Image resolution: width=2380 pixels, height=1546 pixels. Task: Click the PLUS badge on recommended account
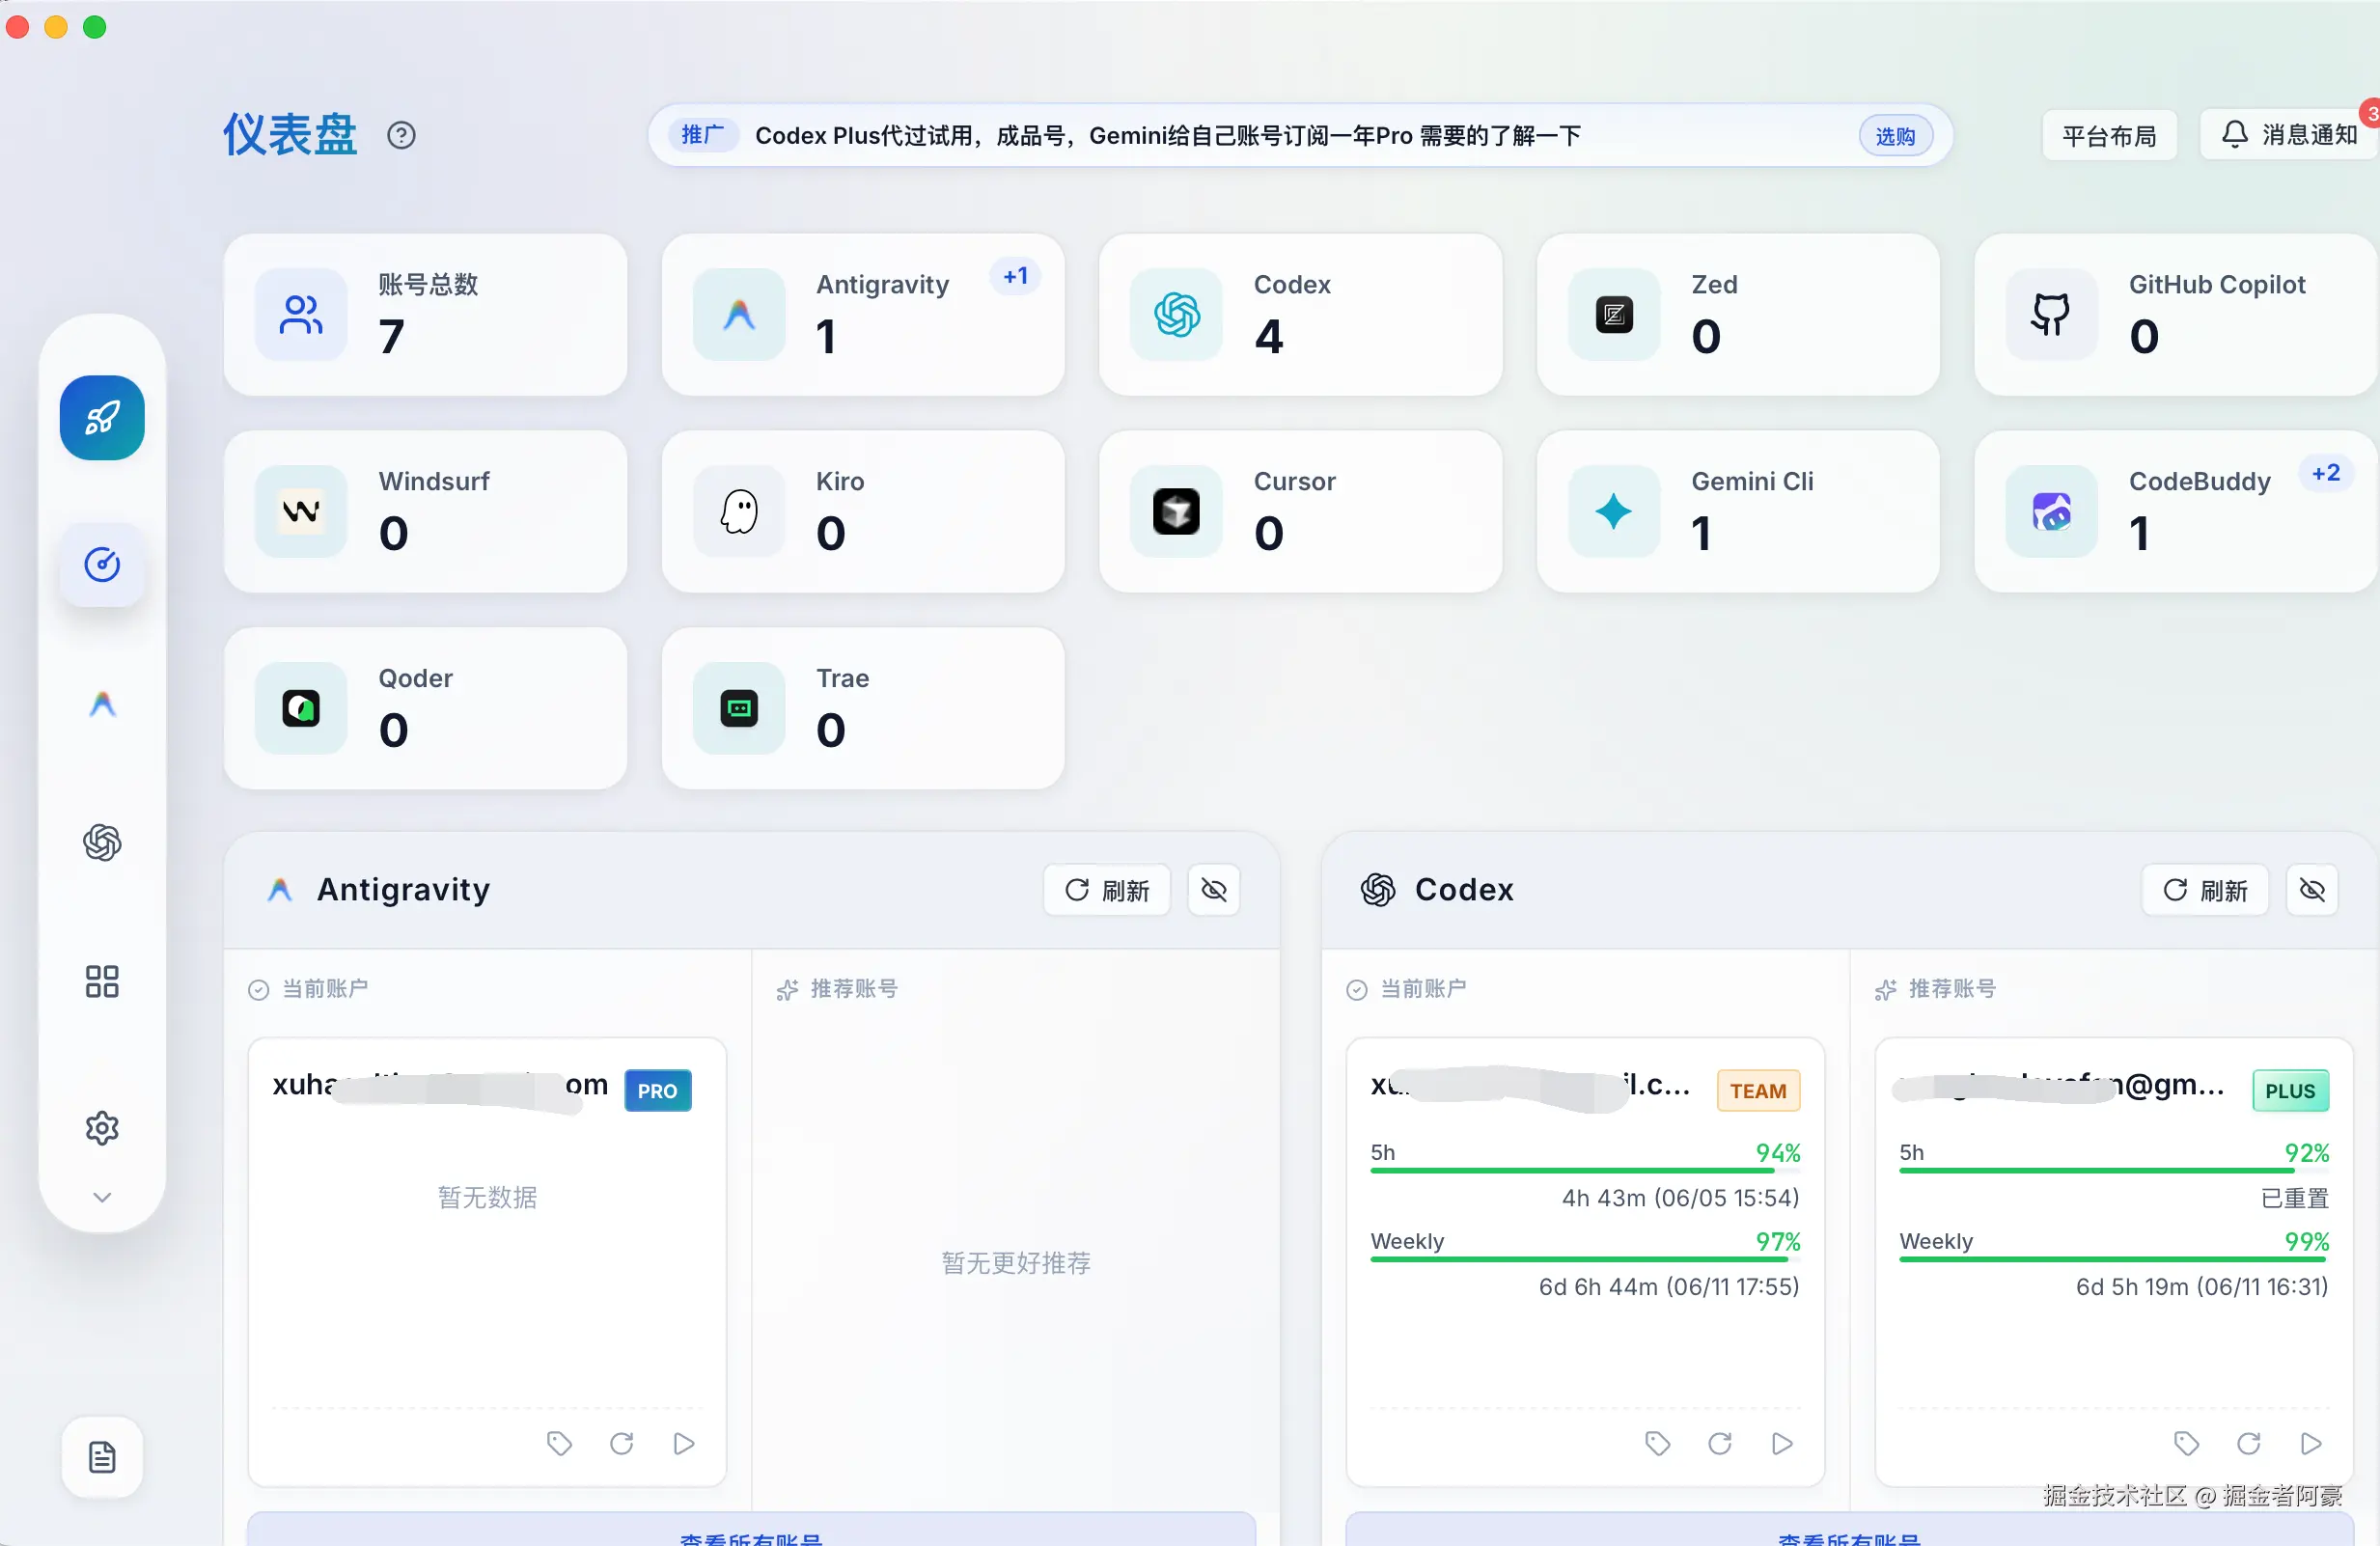[x=2290, y=1091]
